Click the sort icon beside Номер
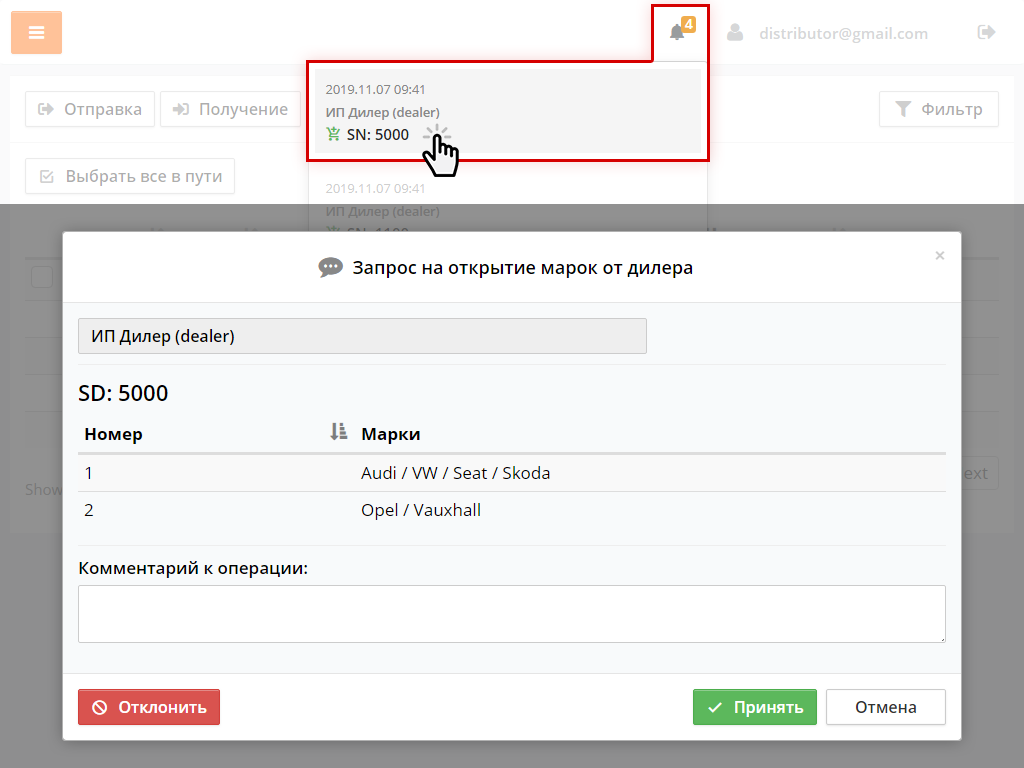1024x768 pixels. (338, 432)
